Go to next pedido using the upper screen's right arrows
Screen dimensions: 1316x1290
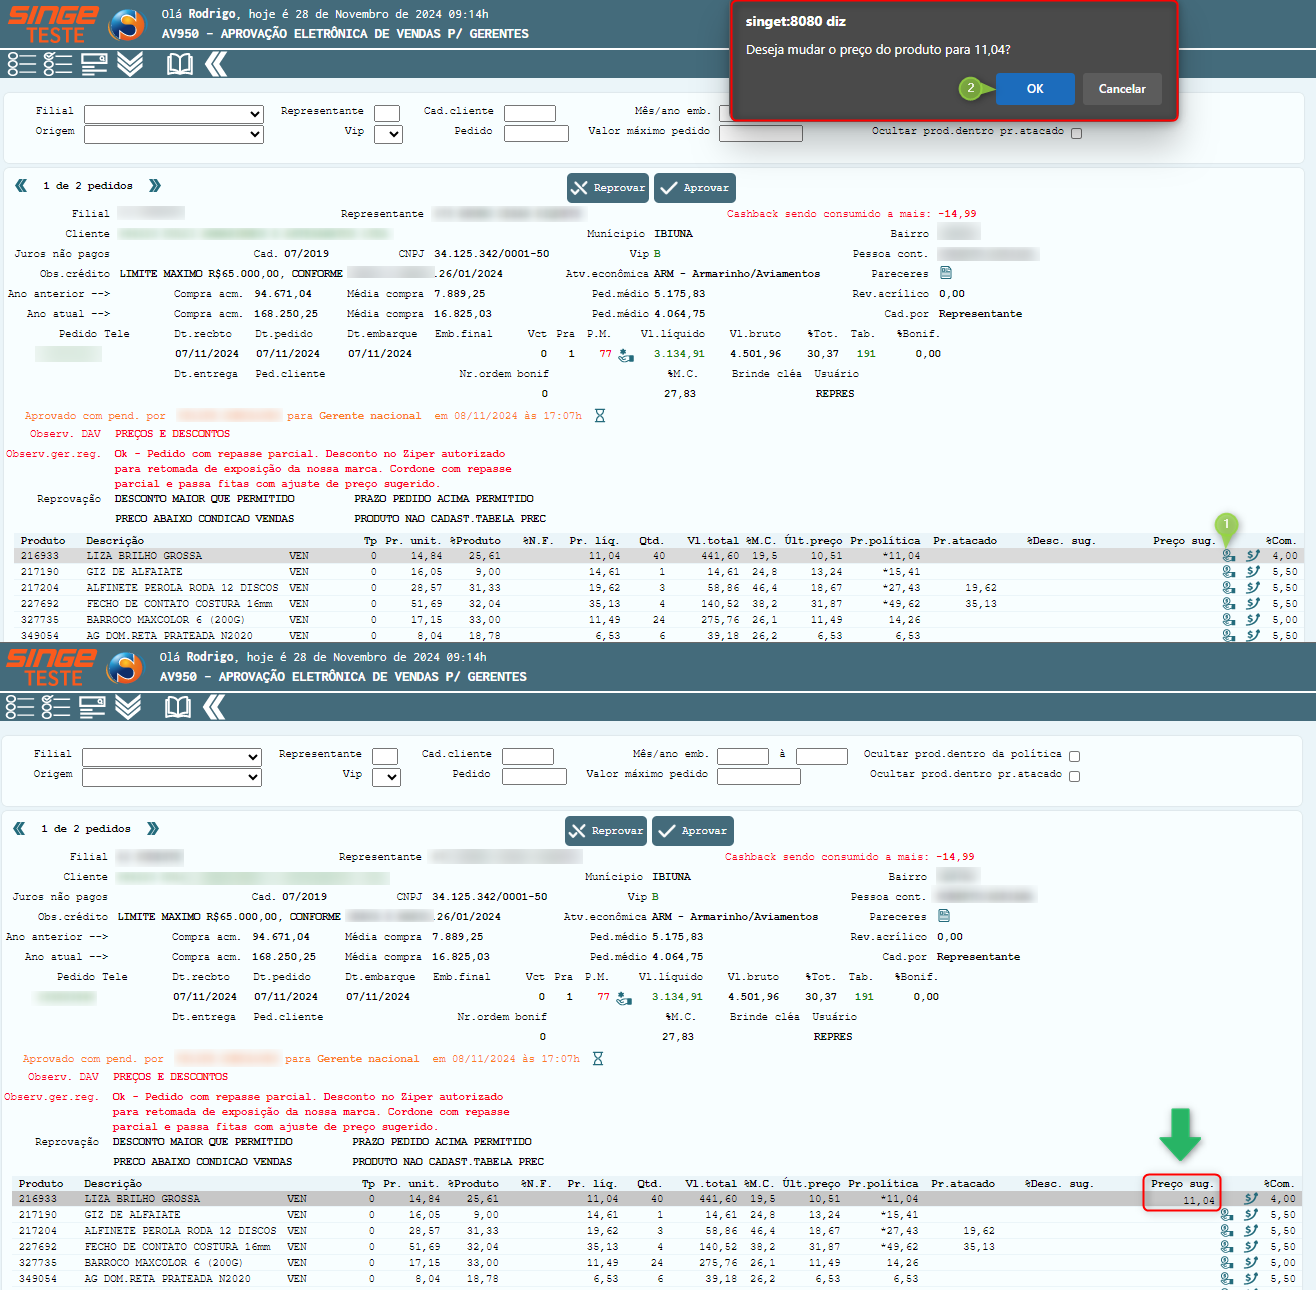[155, 186]
